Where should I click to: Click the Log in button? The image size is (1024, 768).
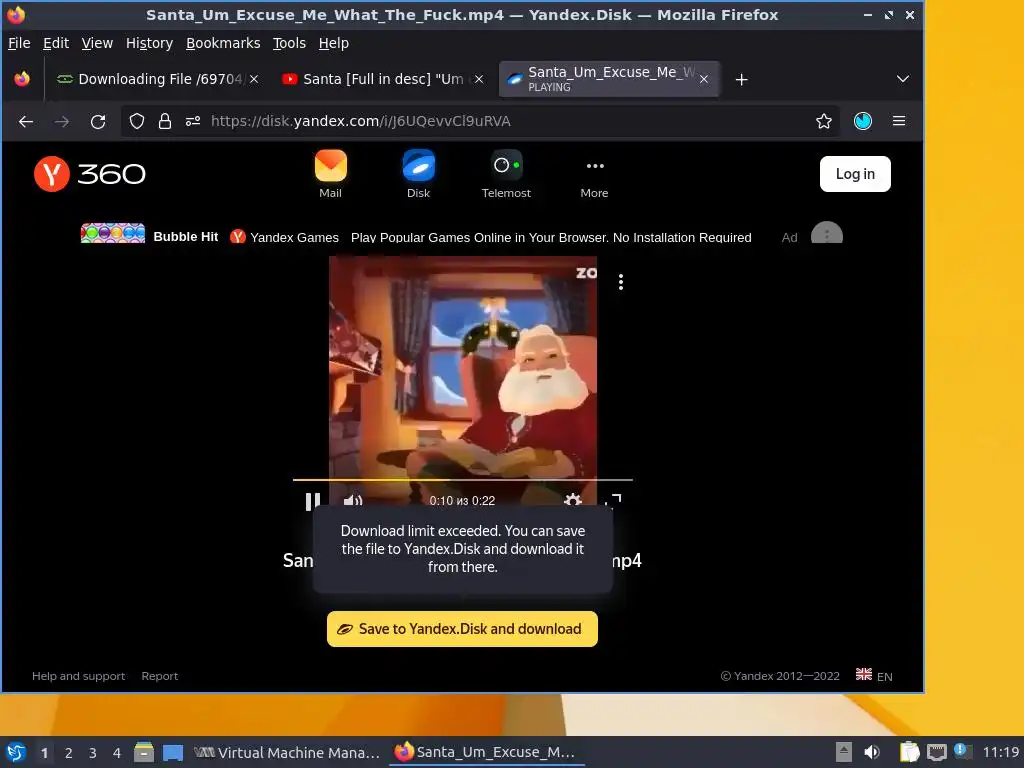tap(855, 174)
